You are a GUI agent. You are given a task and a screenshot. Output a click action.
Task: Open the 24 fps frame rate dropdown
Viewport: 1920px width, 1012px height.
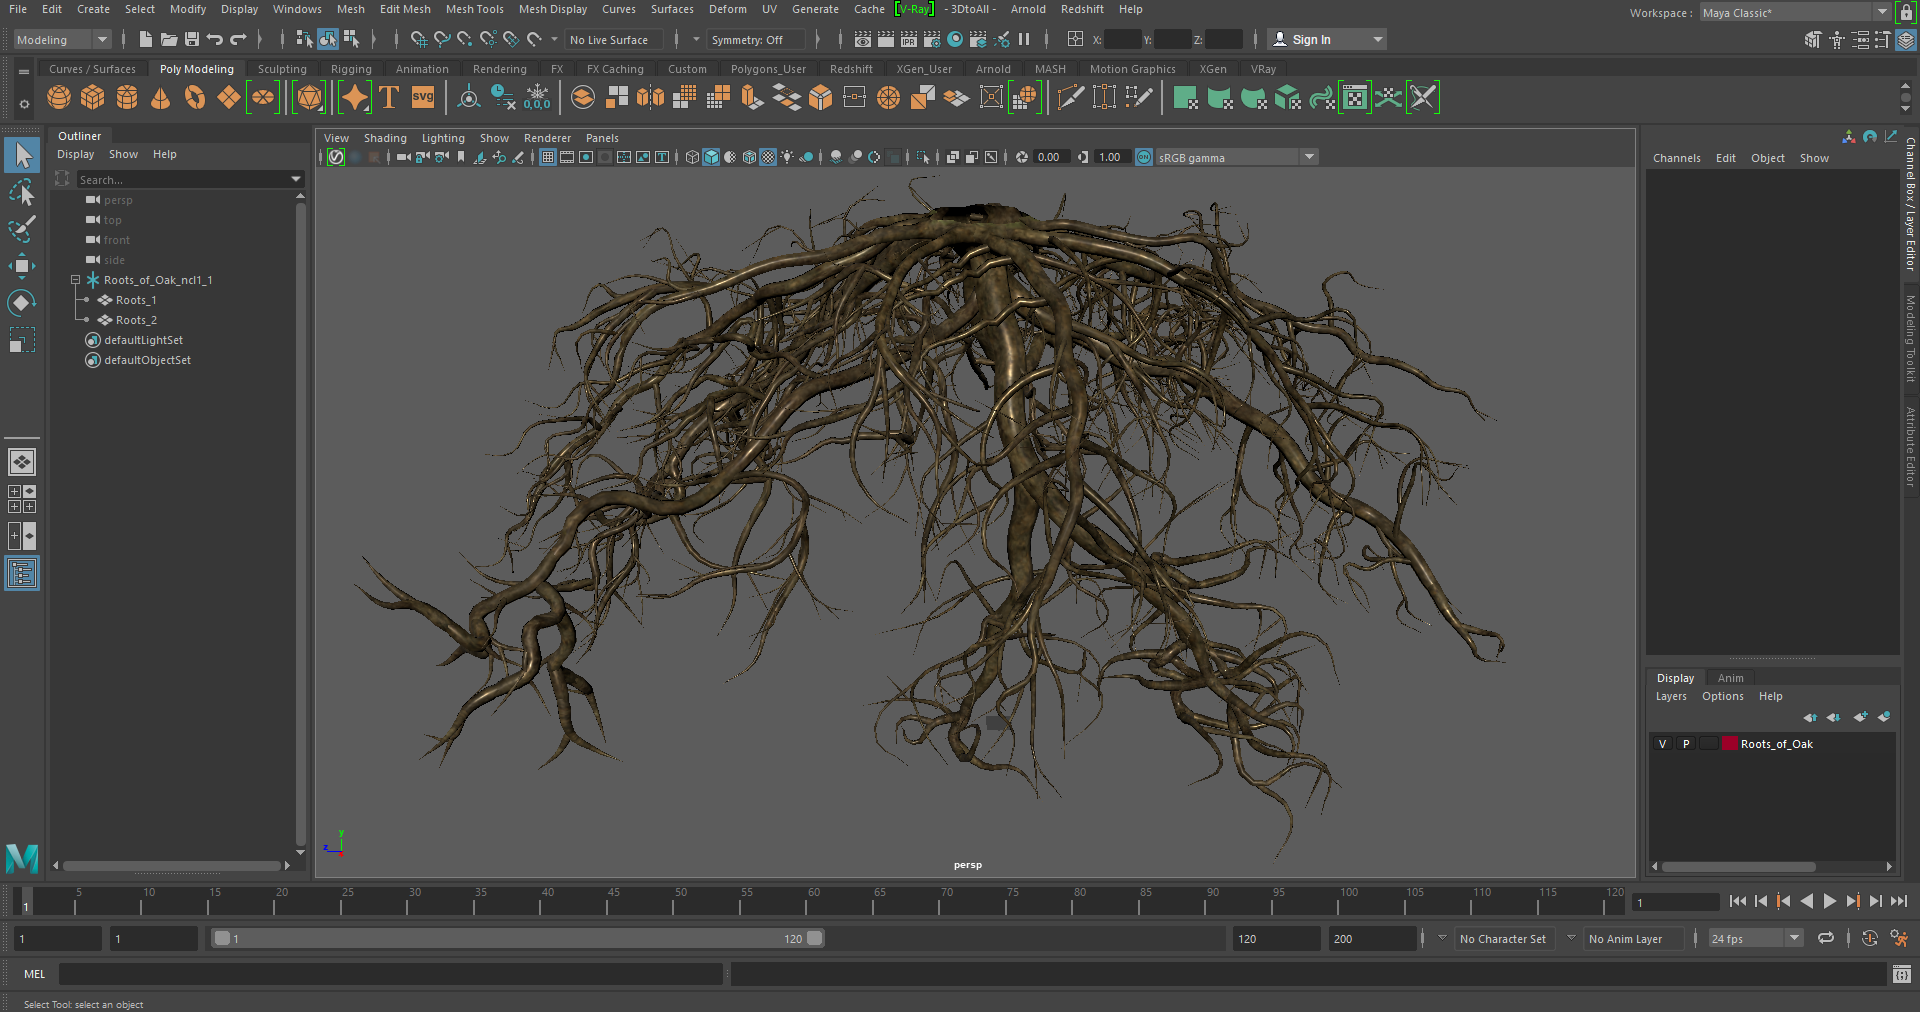click(x=1756, y=938)
